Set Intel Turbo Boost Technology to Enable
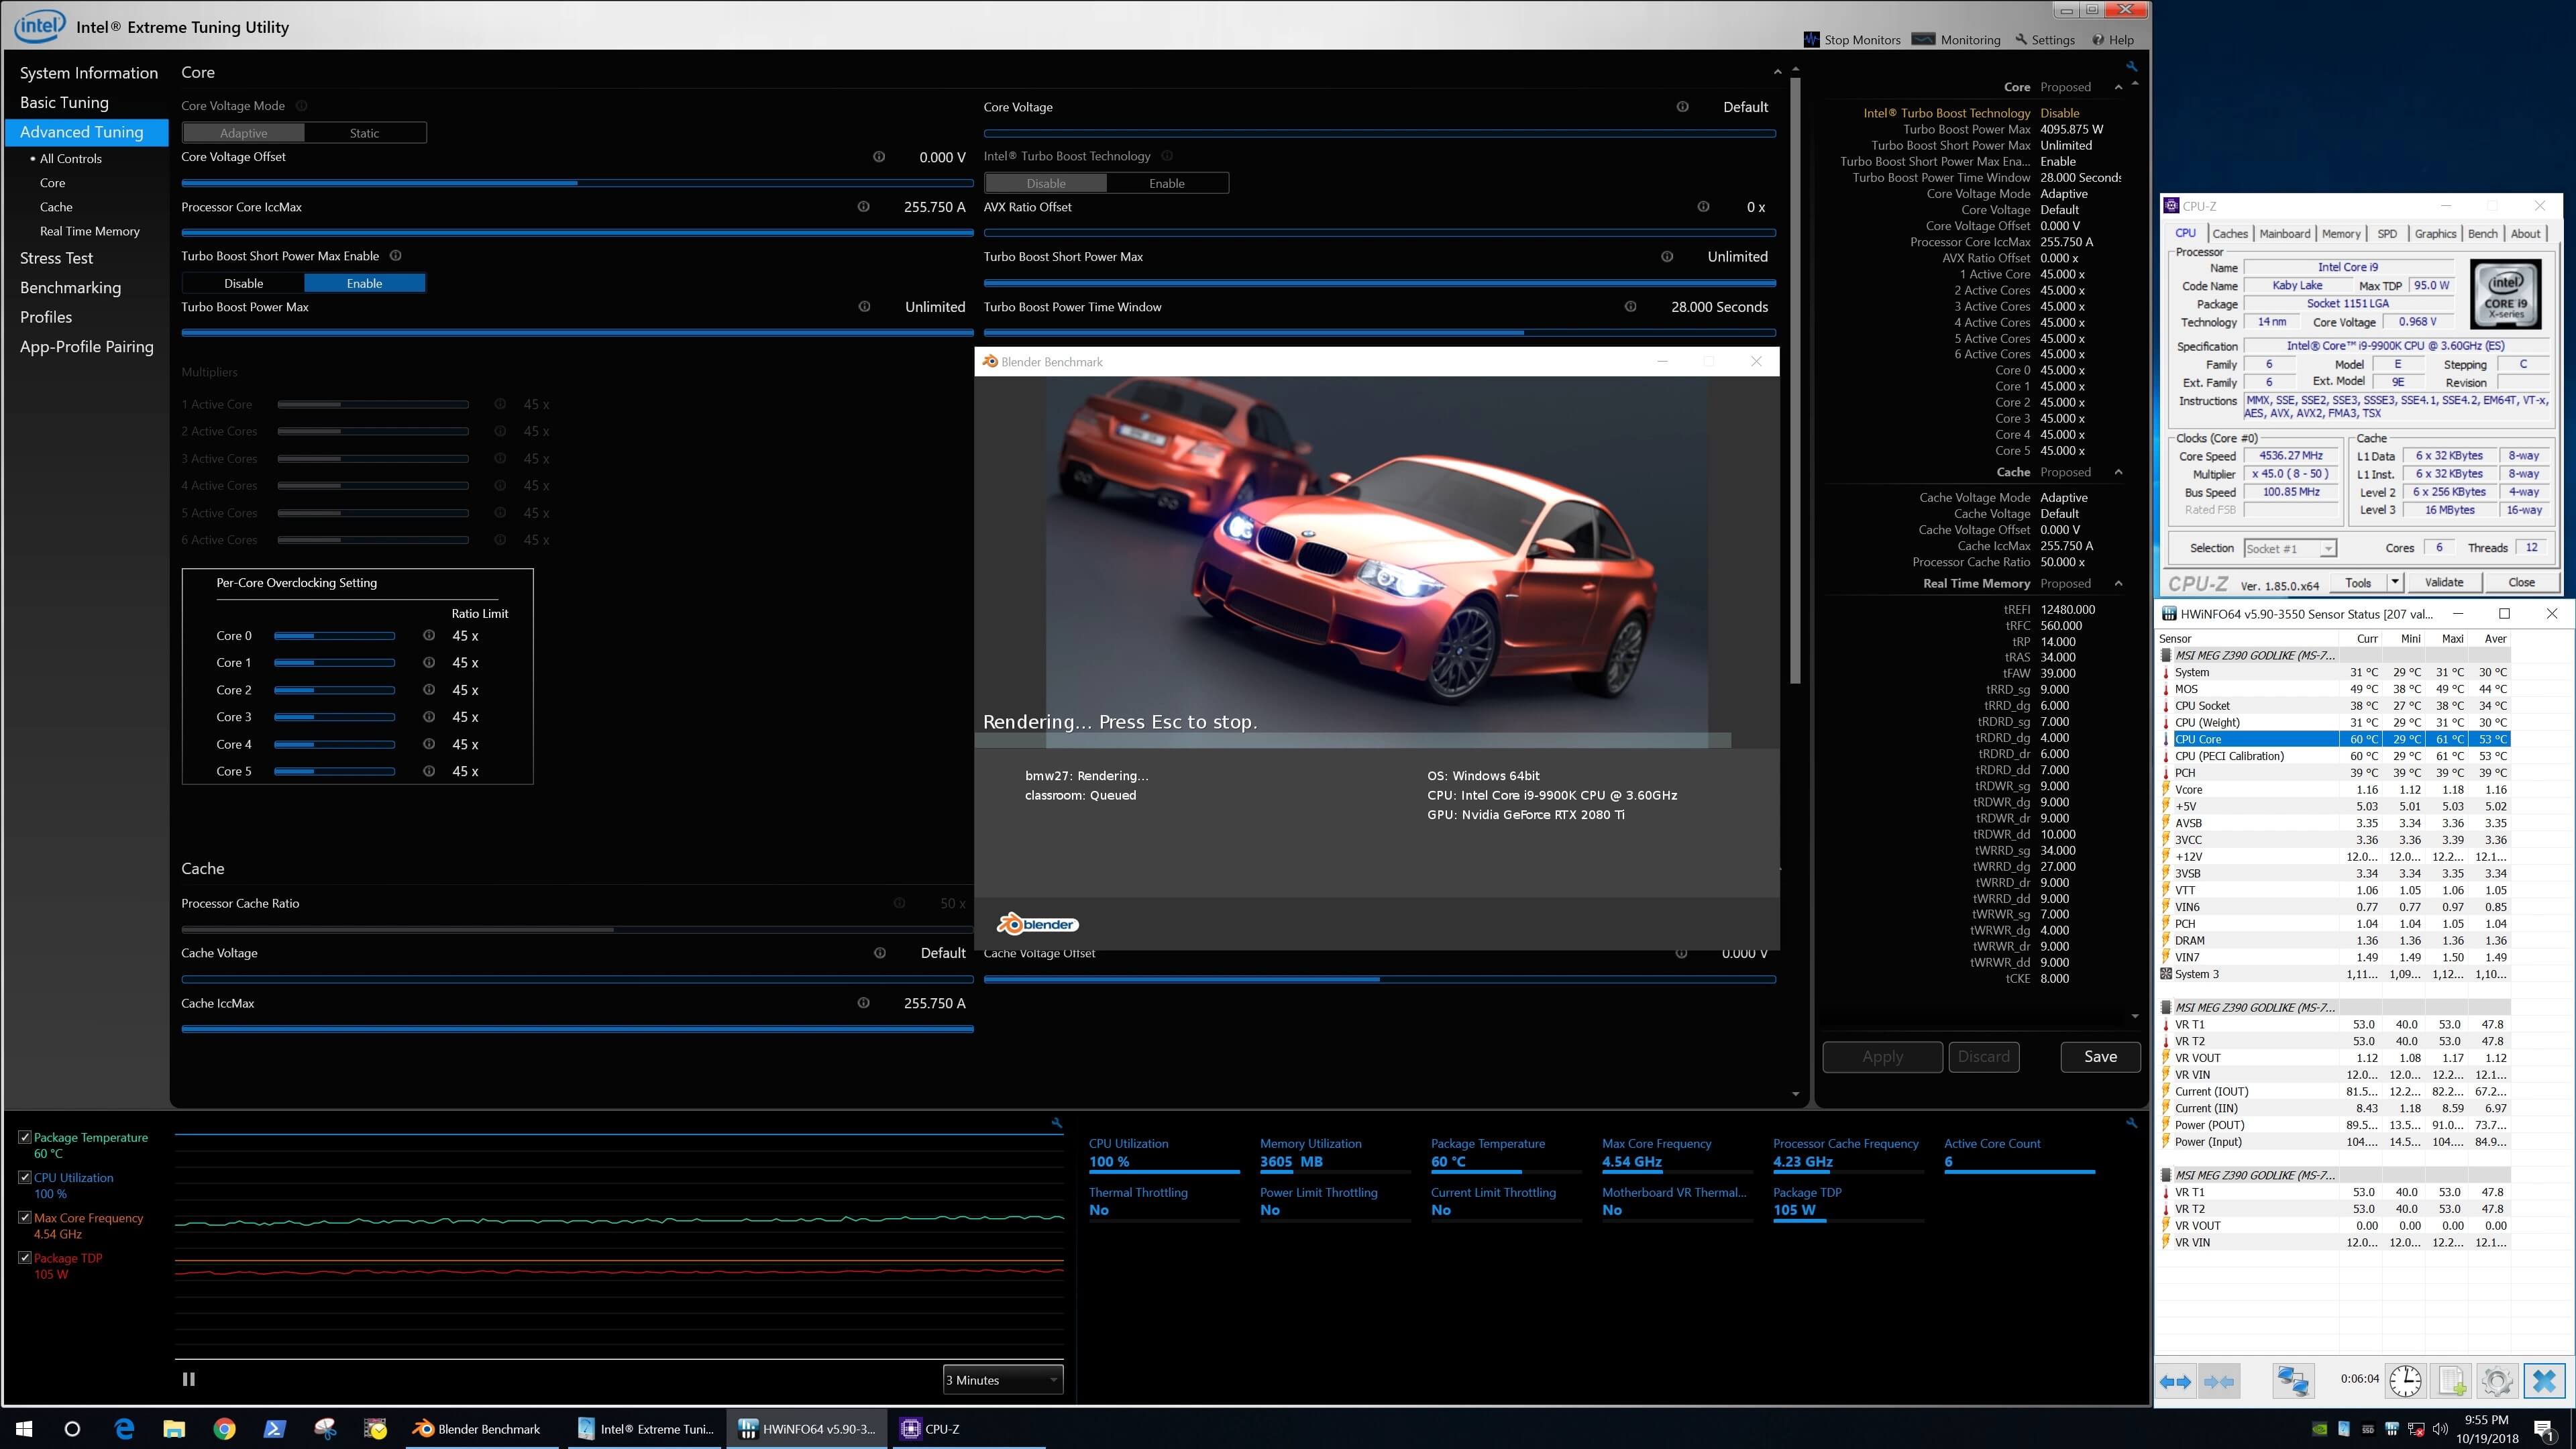This screenshot has height=1449, width=2576. coord(1167,183)
